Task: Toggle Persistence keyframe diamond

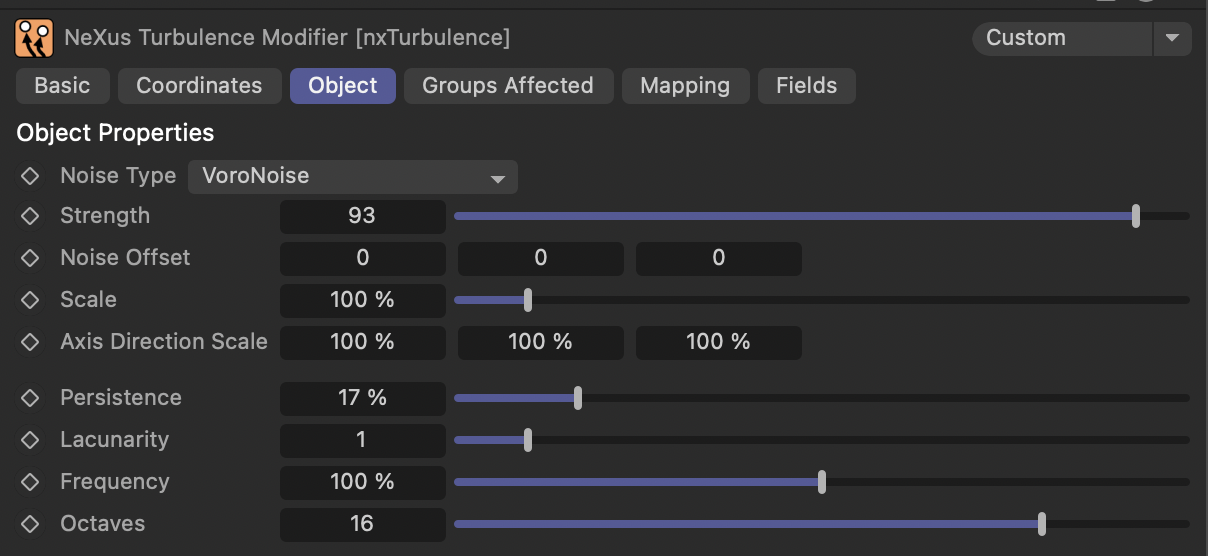Action: pyautogui.click(x=30, y=398)
